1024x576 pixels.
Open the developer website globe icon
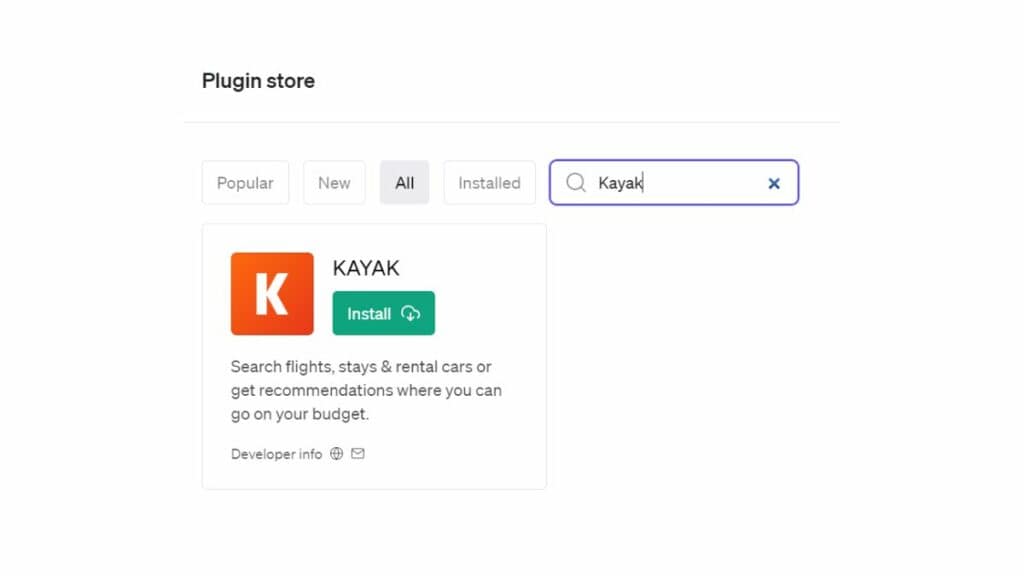tap(336, 453)
